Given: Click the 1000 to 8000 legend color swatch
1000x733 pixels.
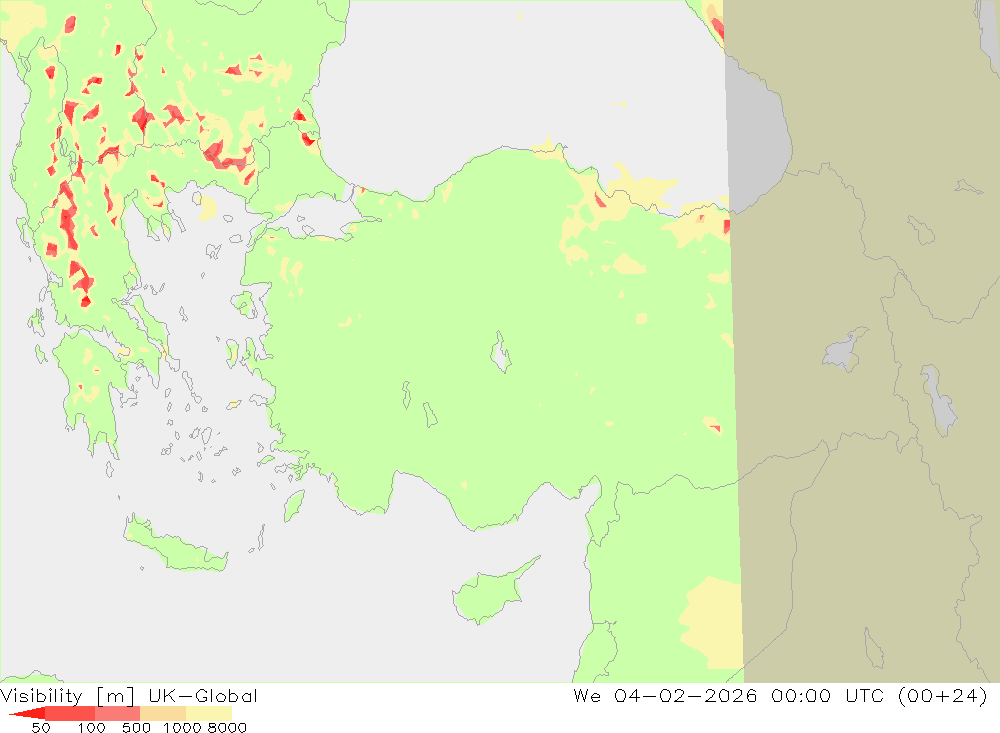Looking at the screenshot, I should tap(209, 713).
